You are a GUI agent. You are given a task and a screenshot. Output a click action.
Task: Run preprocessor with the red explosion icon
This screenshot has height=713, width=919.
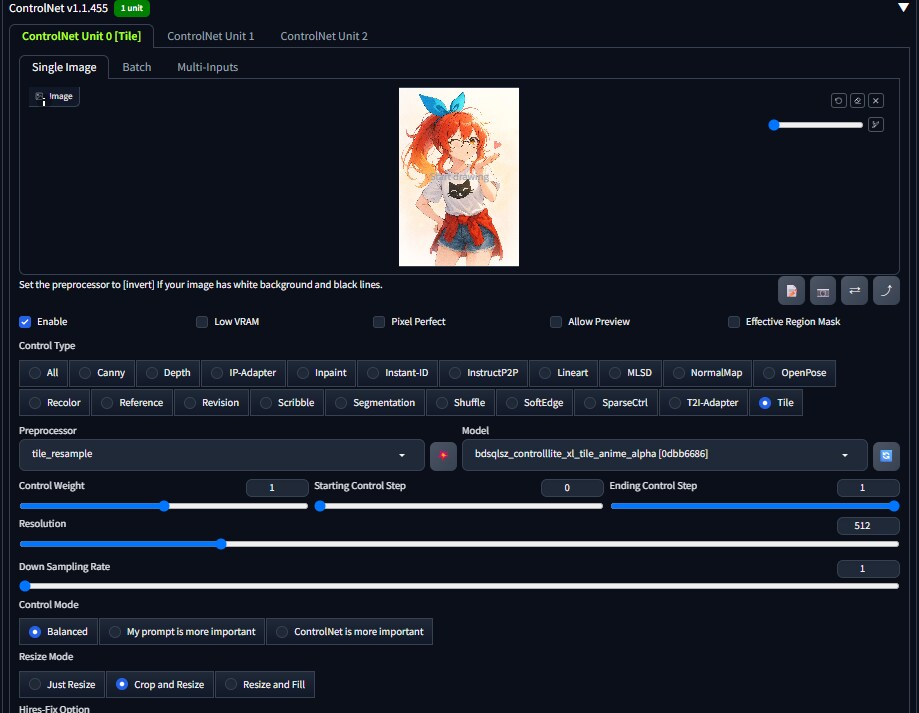tap(443, 455)
